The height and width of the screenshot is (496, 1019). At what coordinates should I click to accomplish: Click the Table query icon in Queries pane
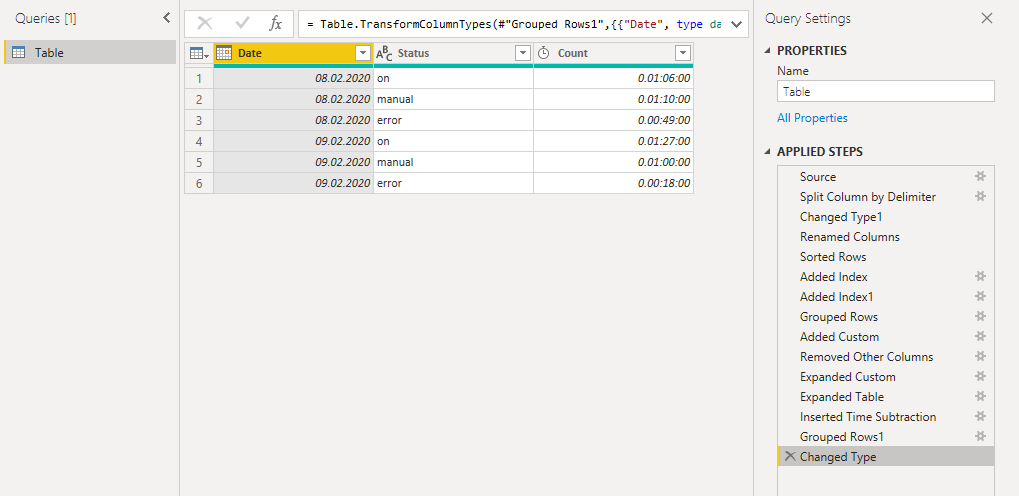19,53
